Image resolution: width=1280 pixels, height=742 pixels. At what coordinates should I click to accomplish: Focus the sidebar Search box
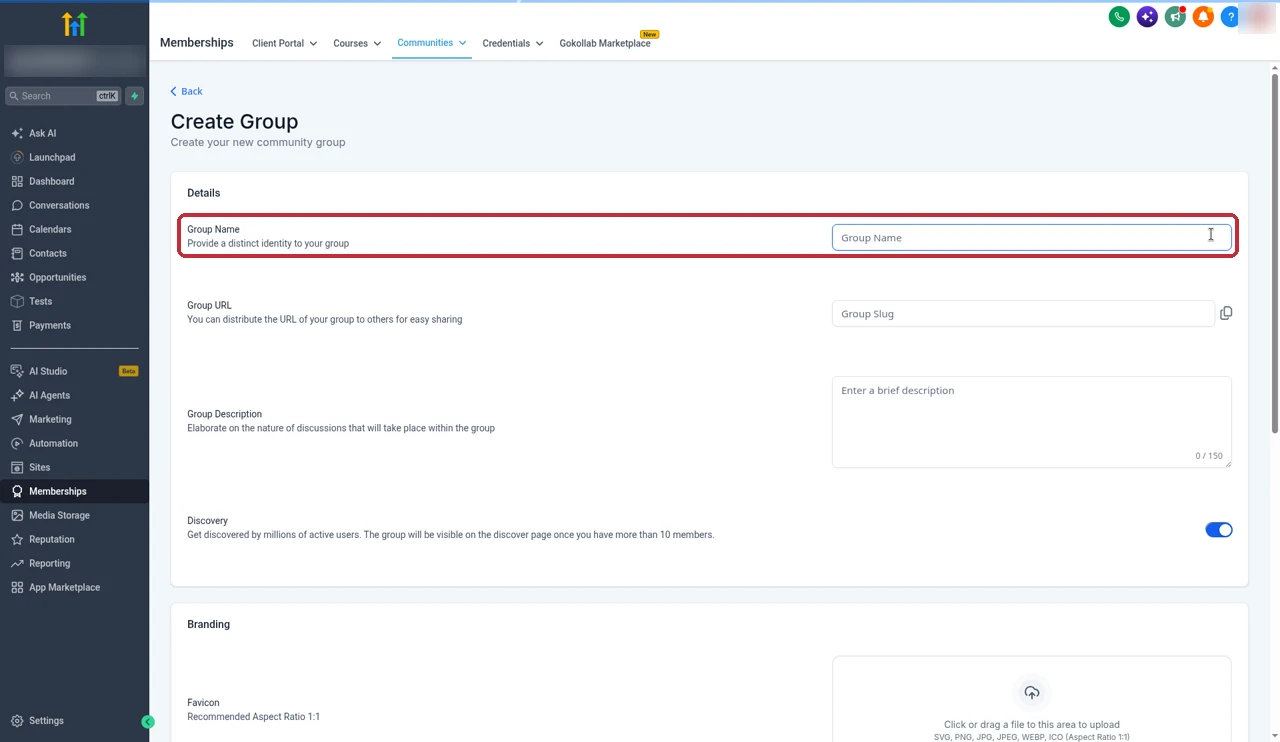63,96
